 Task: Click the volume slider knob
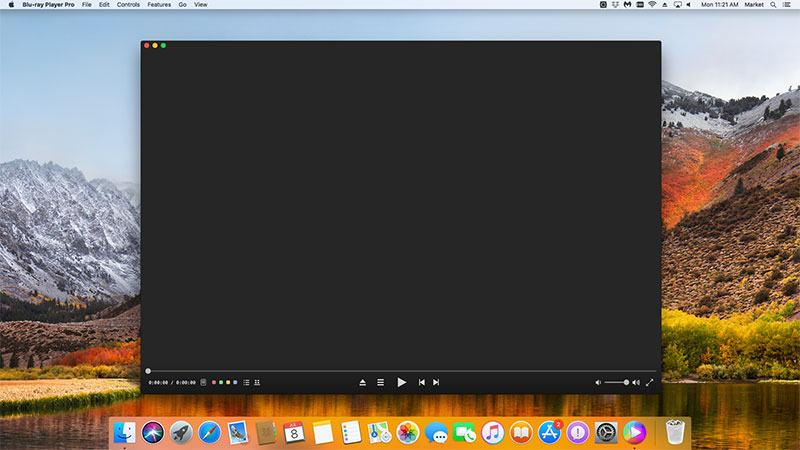coord(626,382)
